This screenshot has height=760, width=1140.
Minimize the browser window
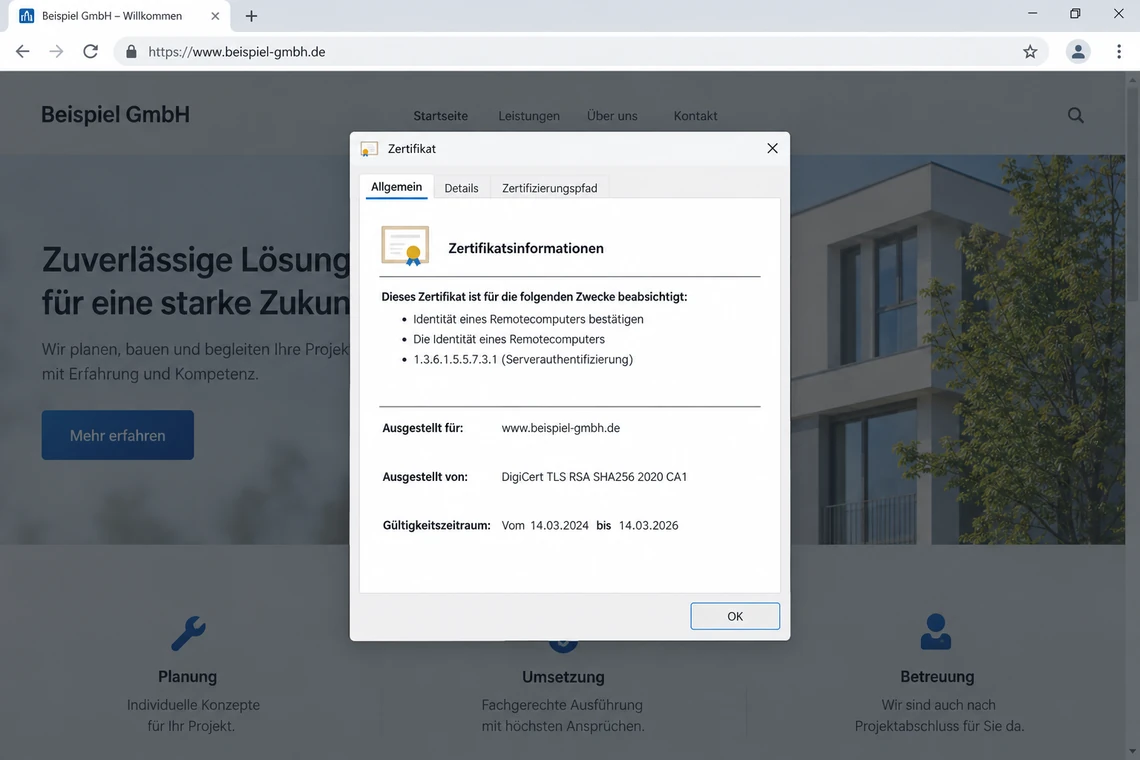coord(1032,13)
